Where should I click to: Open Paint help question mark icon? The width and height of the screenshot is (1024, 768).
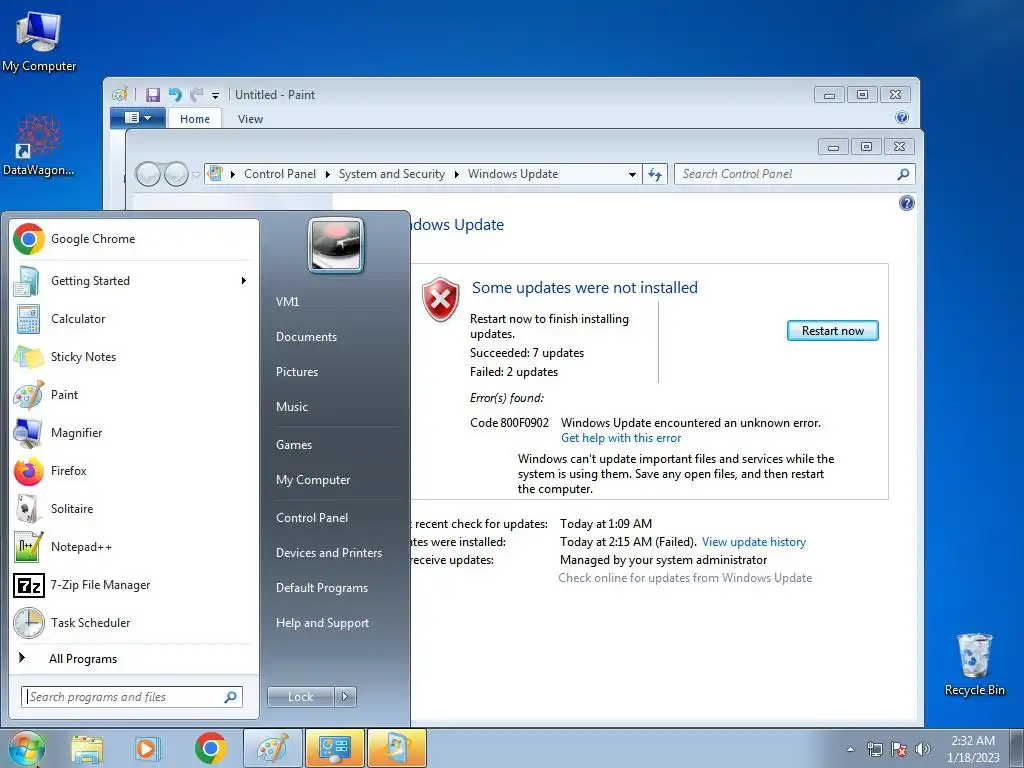pyautogui.click(x=902, y=118)
